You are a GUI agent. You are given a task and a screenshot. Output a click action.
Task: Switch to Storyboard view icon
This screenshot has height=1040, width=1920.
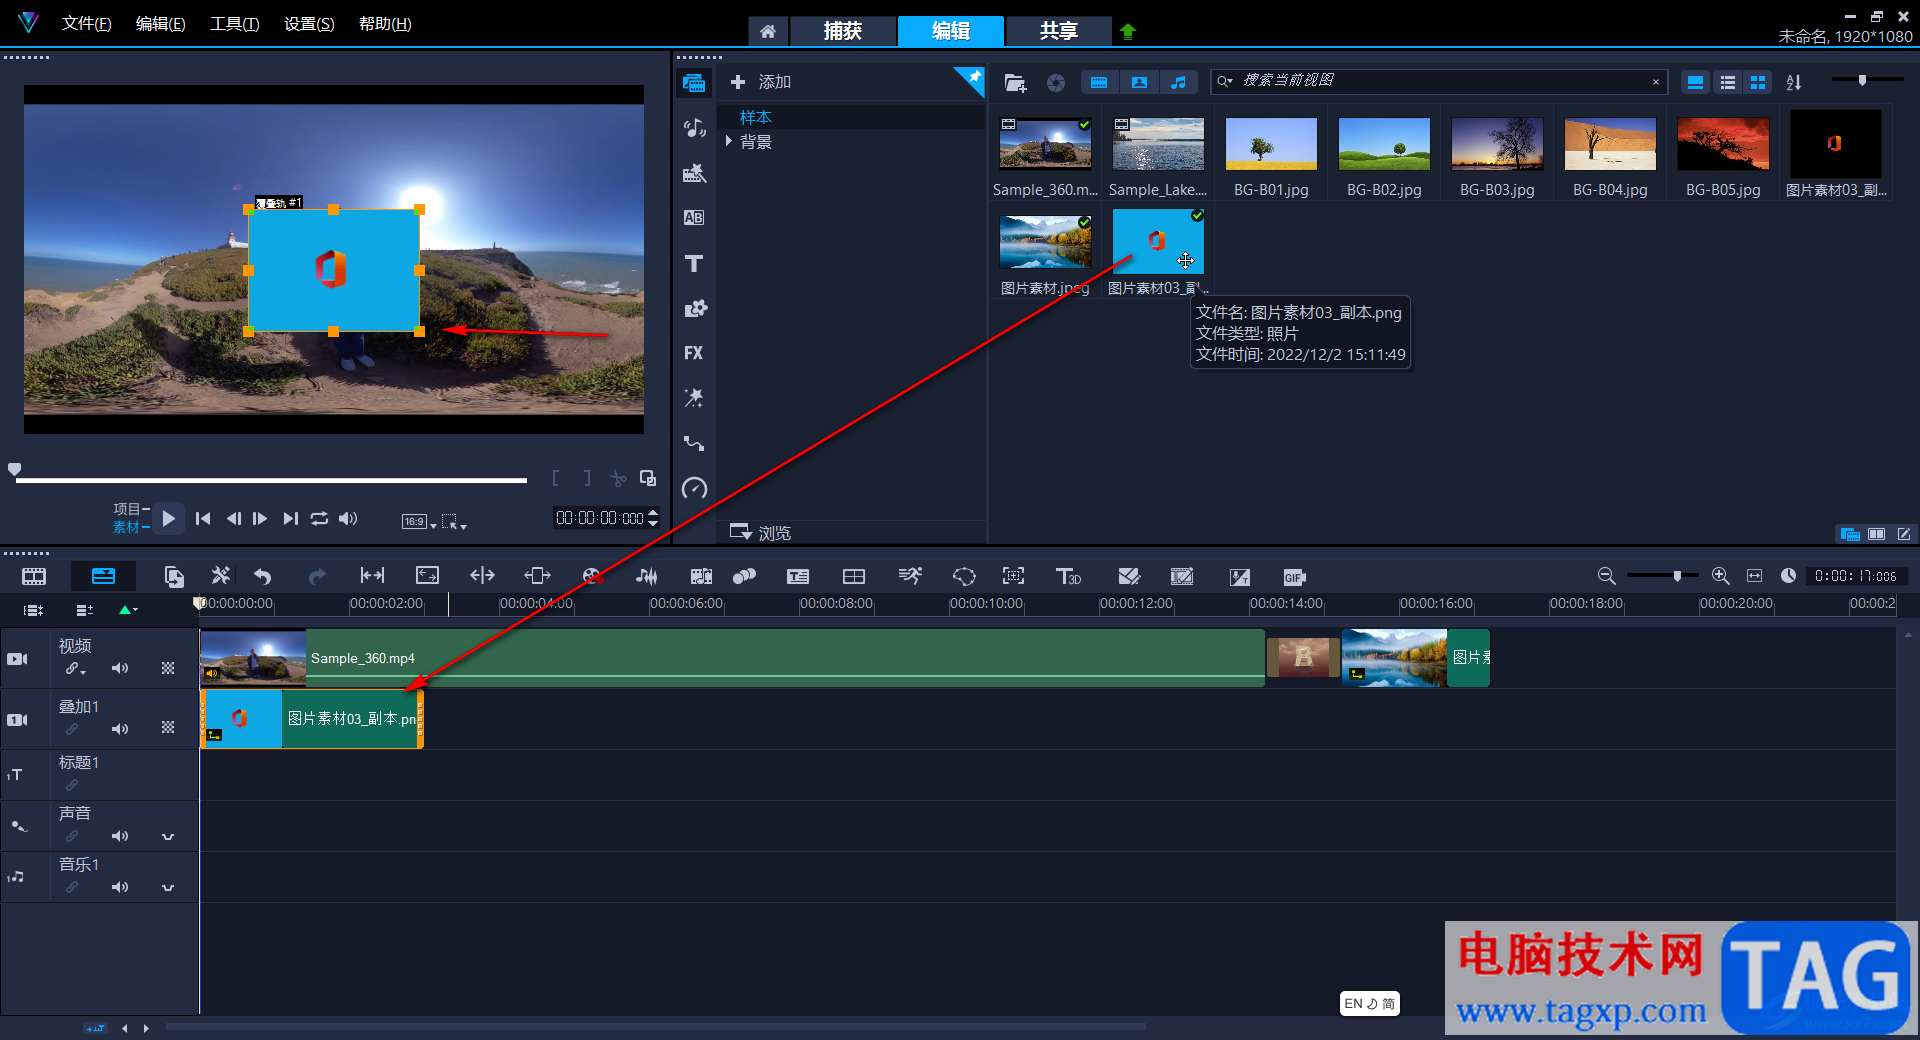pyautogui.click(x=34, y=576)
